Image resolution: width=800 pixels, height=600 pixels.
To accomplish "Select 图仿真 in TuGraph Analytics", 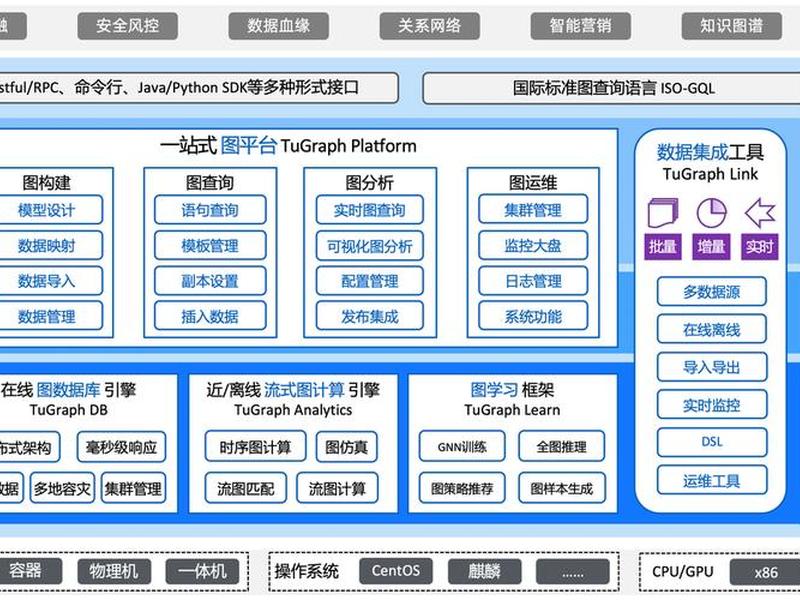I will click(346, 447).
